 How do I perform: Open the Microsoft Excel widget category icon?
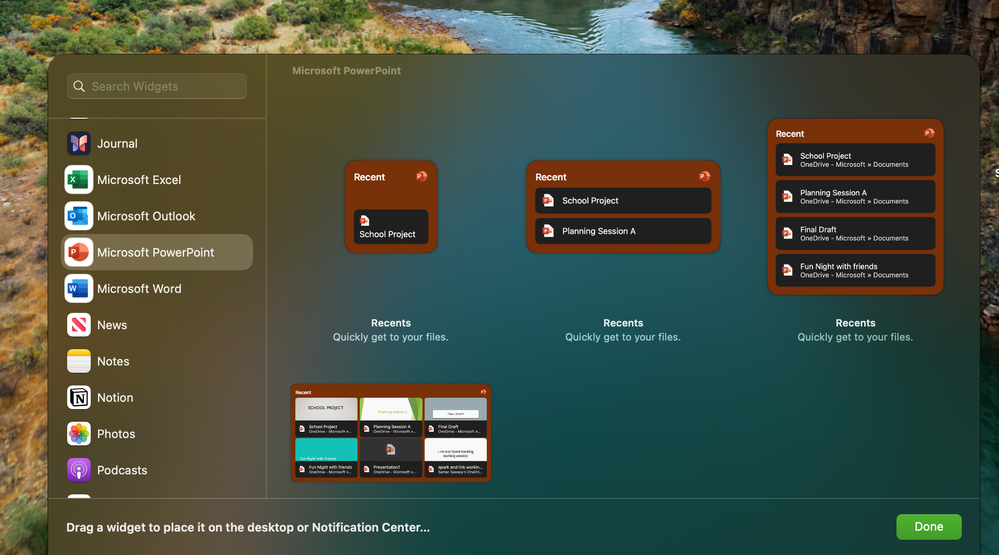79,180
